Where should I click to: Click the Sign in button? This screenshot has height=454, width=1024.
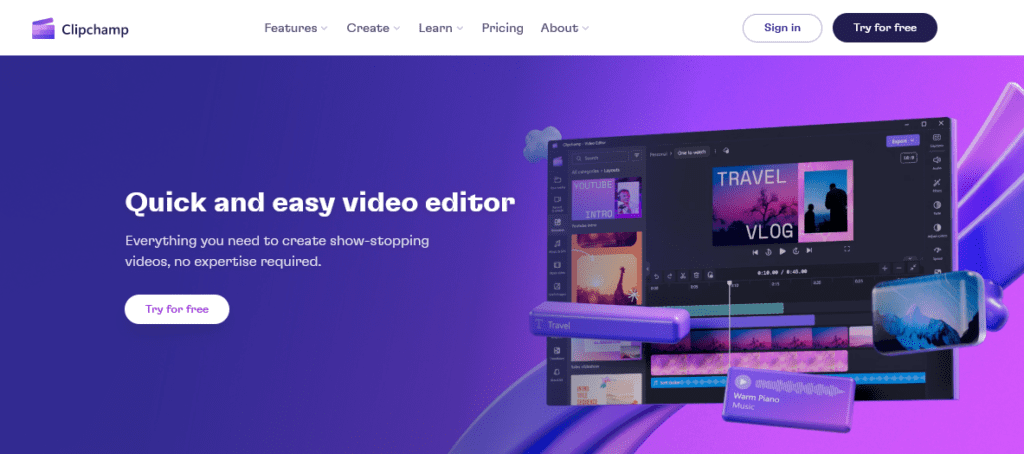point(782,28)
